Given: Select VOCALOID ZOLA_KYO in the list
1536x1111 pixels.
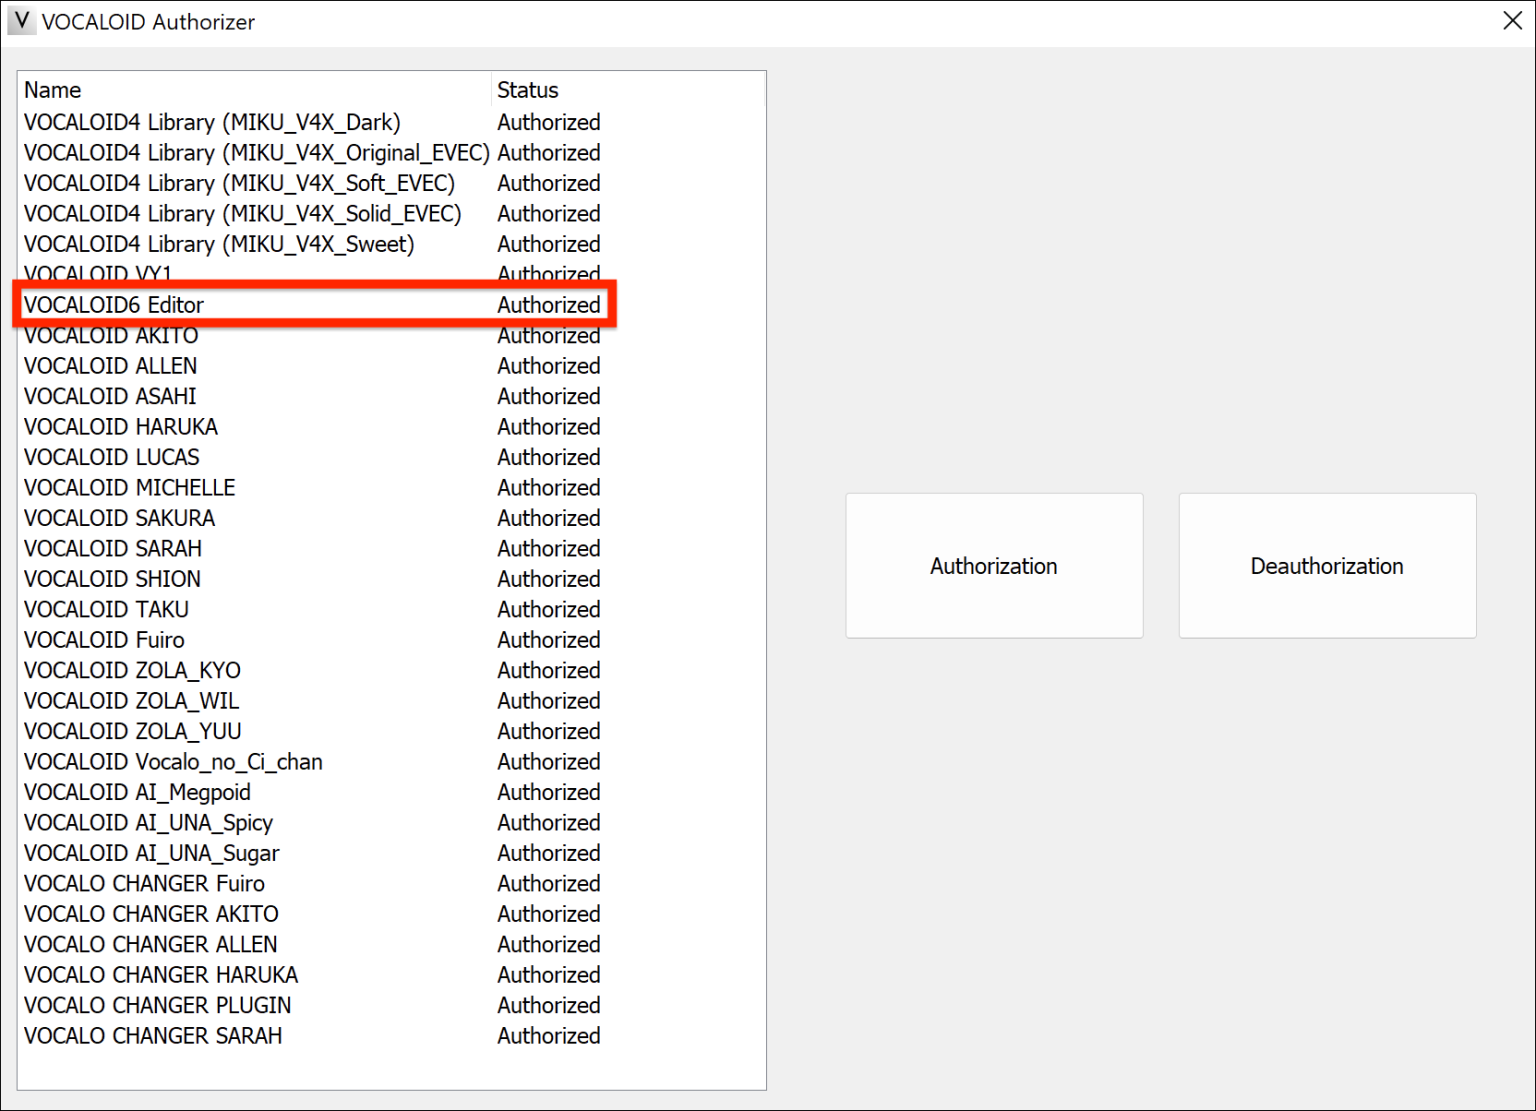Looking at the screenshot, I should point(132,670).
